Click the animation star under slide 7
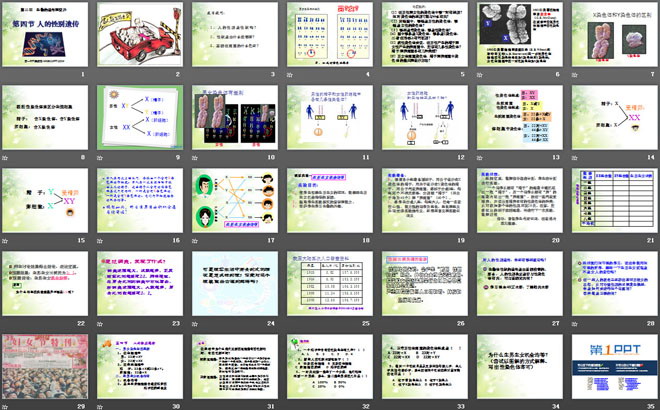 click(x=575, y=75)
